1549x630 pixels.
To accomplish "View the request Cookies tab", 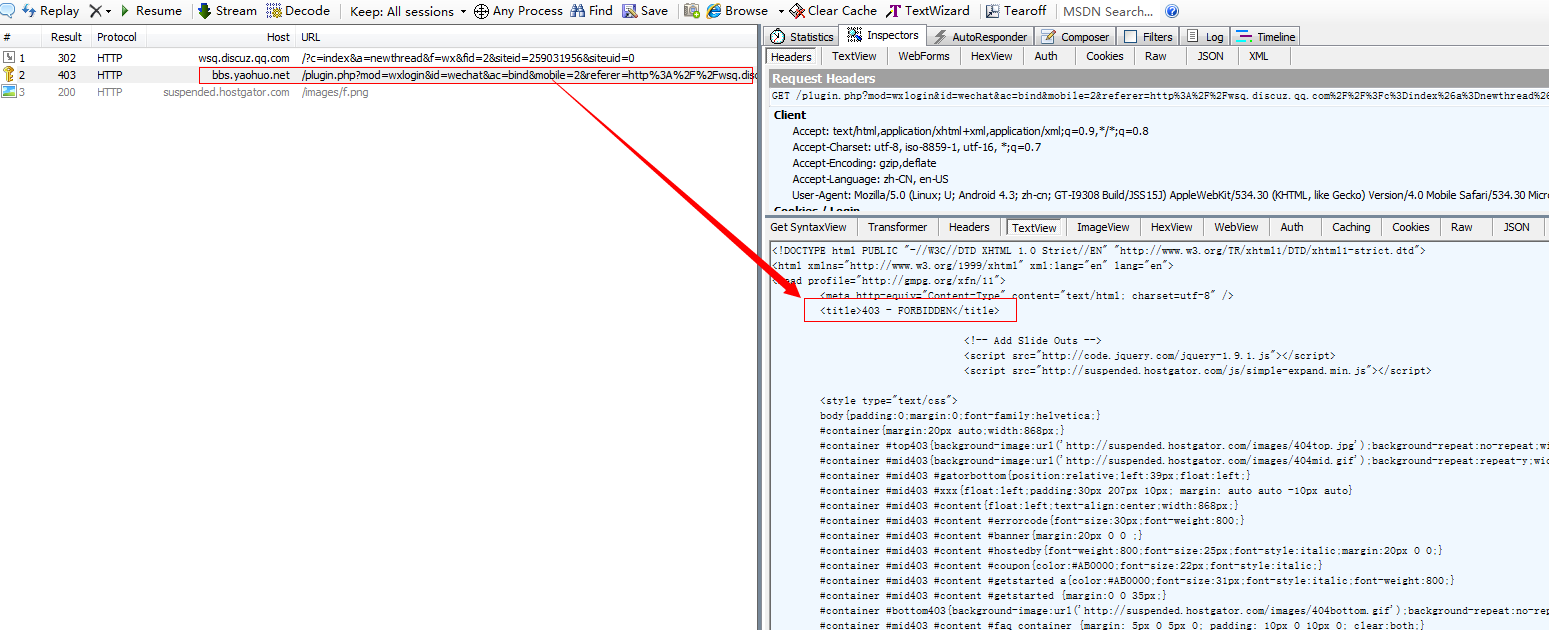I will coord(1105,57).
